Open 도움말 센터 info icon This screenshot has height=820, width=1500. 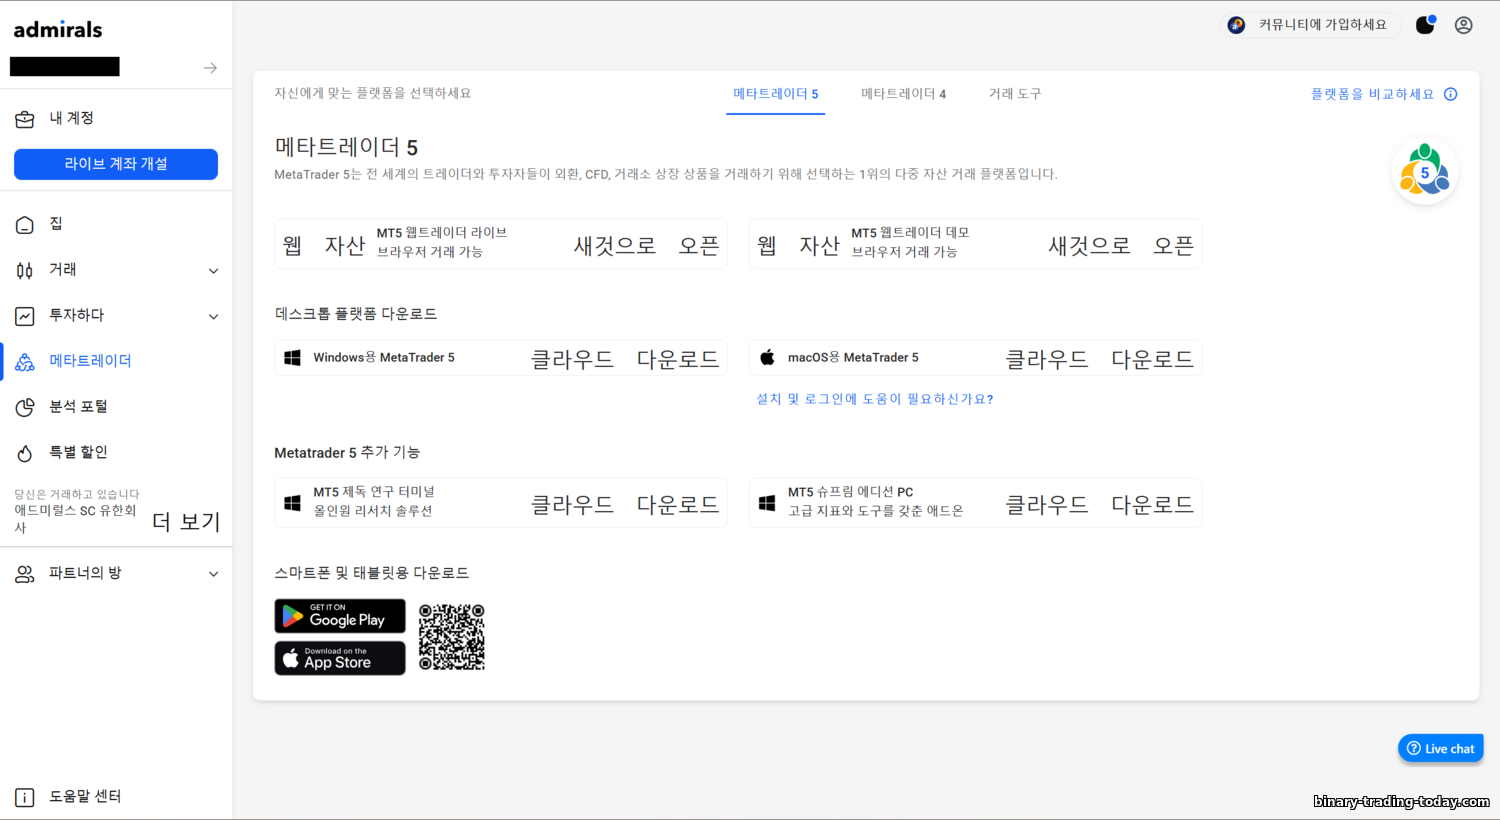[x=25, y=797]
